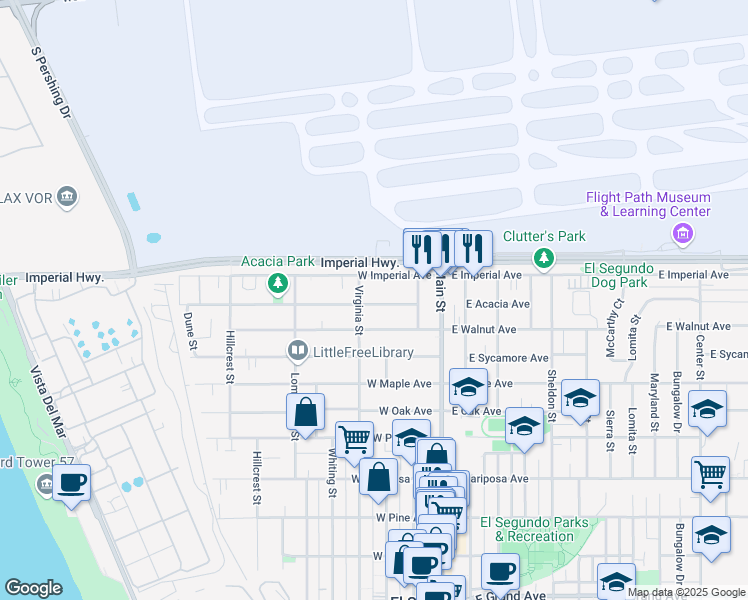The height and width of the screenshot is (600, 748).
Task: Click the Whiting St street label
Action: (332, 473)
